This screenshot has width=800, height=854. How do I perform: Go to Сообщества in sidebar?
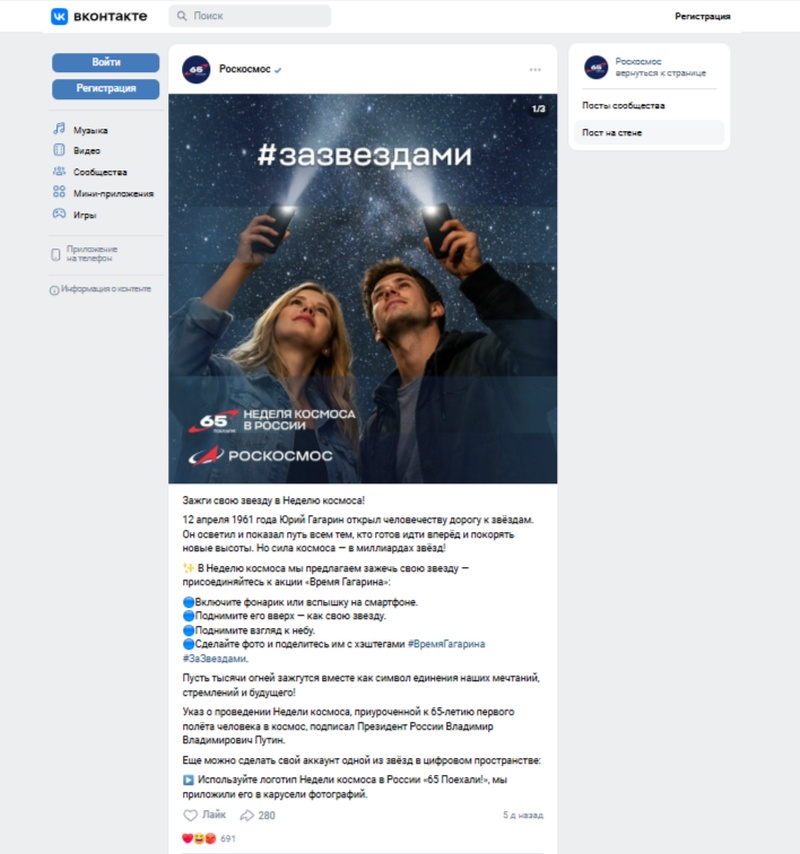click(x=99, y=172)
